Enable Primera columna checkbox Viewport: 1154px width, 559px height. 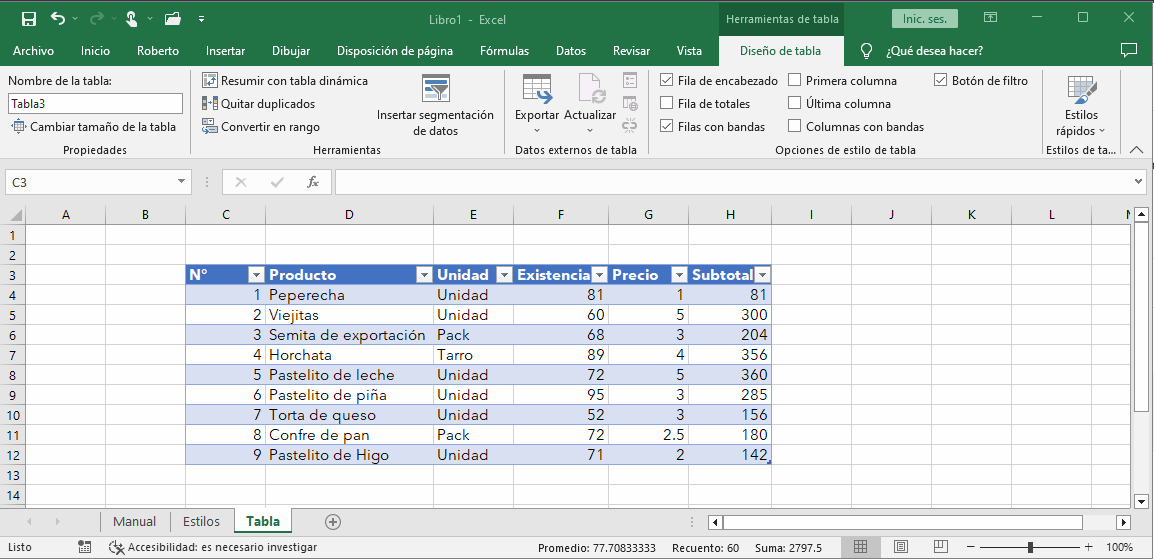[x=795, y=80]
